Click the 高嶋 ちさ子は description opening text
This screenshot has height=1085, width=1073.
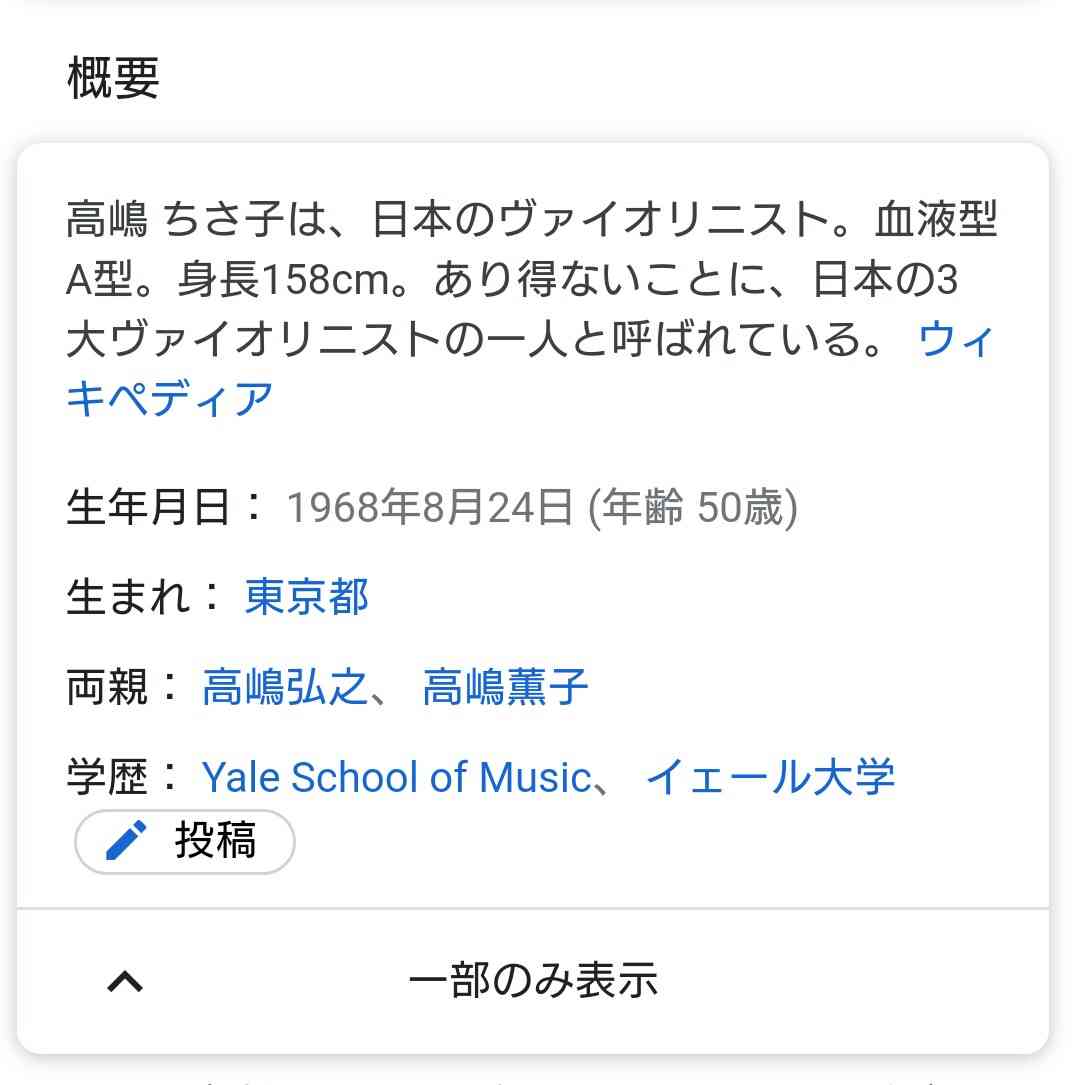196,219
